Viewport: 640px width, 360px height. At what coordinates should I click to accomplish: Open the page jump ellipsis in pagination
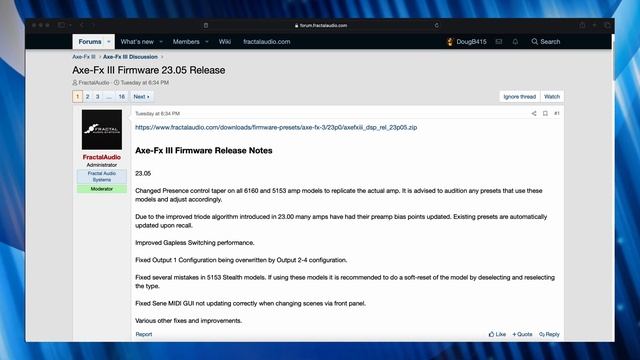(109, 97)
